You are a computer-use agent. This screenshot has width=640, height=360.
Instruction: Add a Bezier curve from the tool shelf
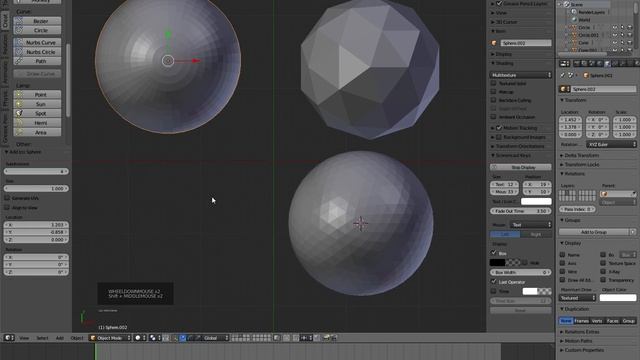coord(37,21)
